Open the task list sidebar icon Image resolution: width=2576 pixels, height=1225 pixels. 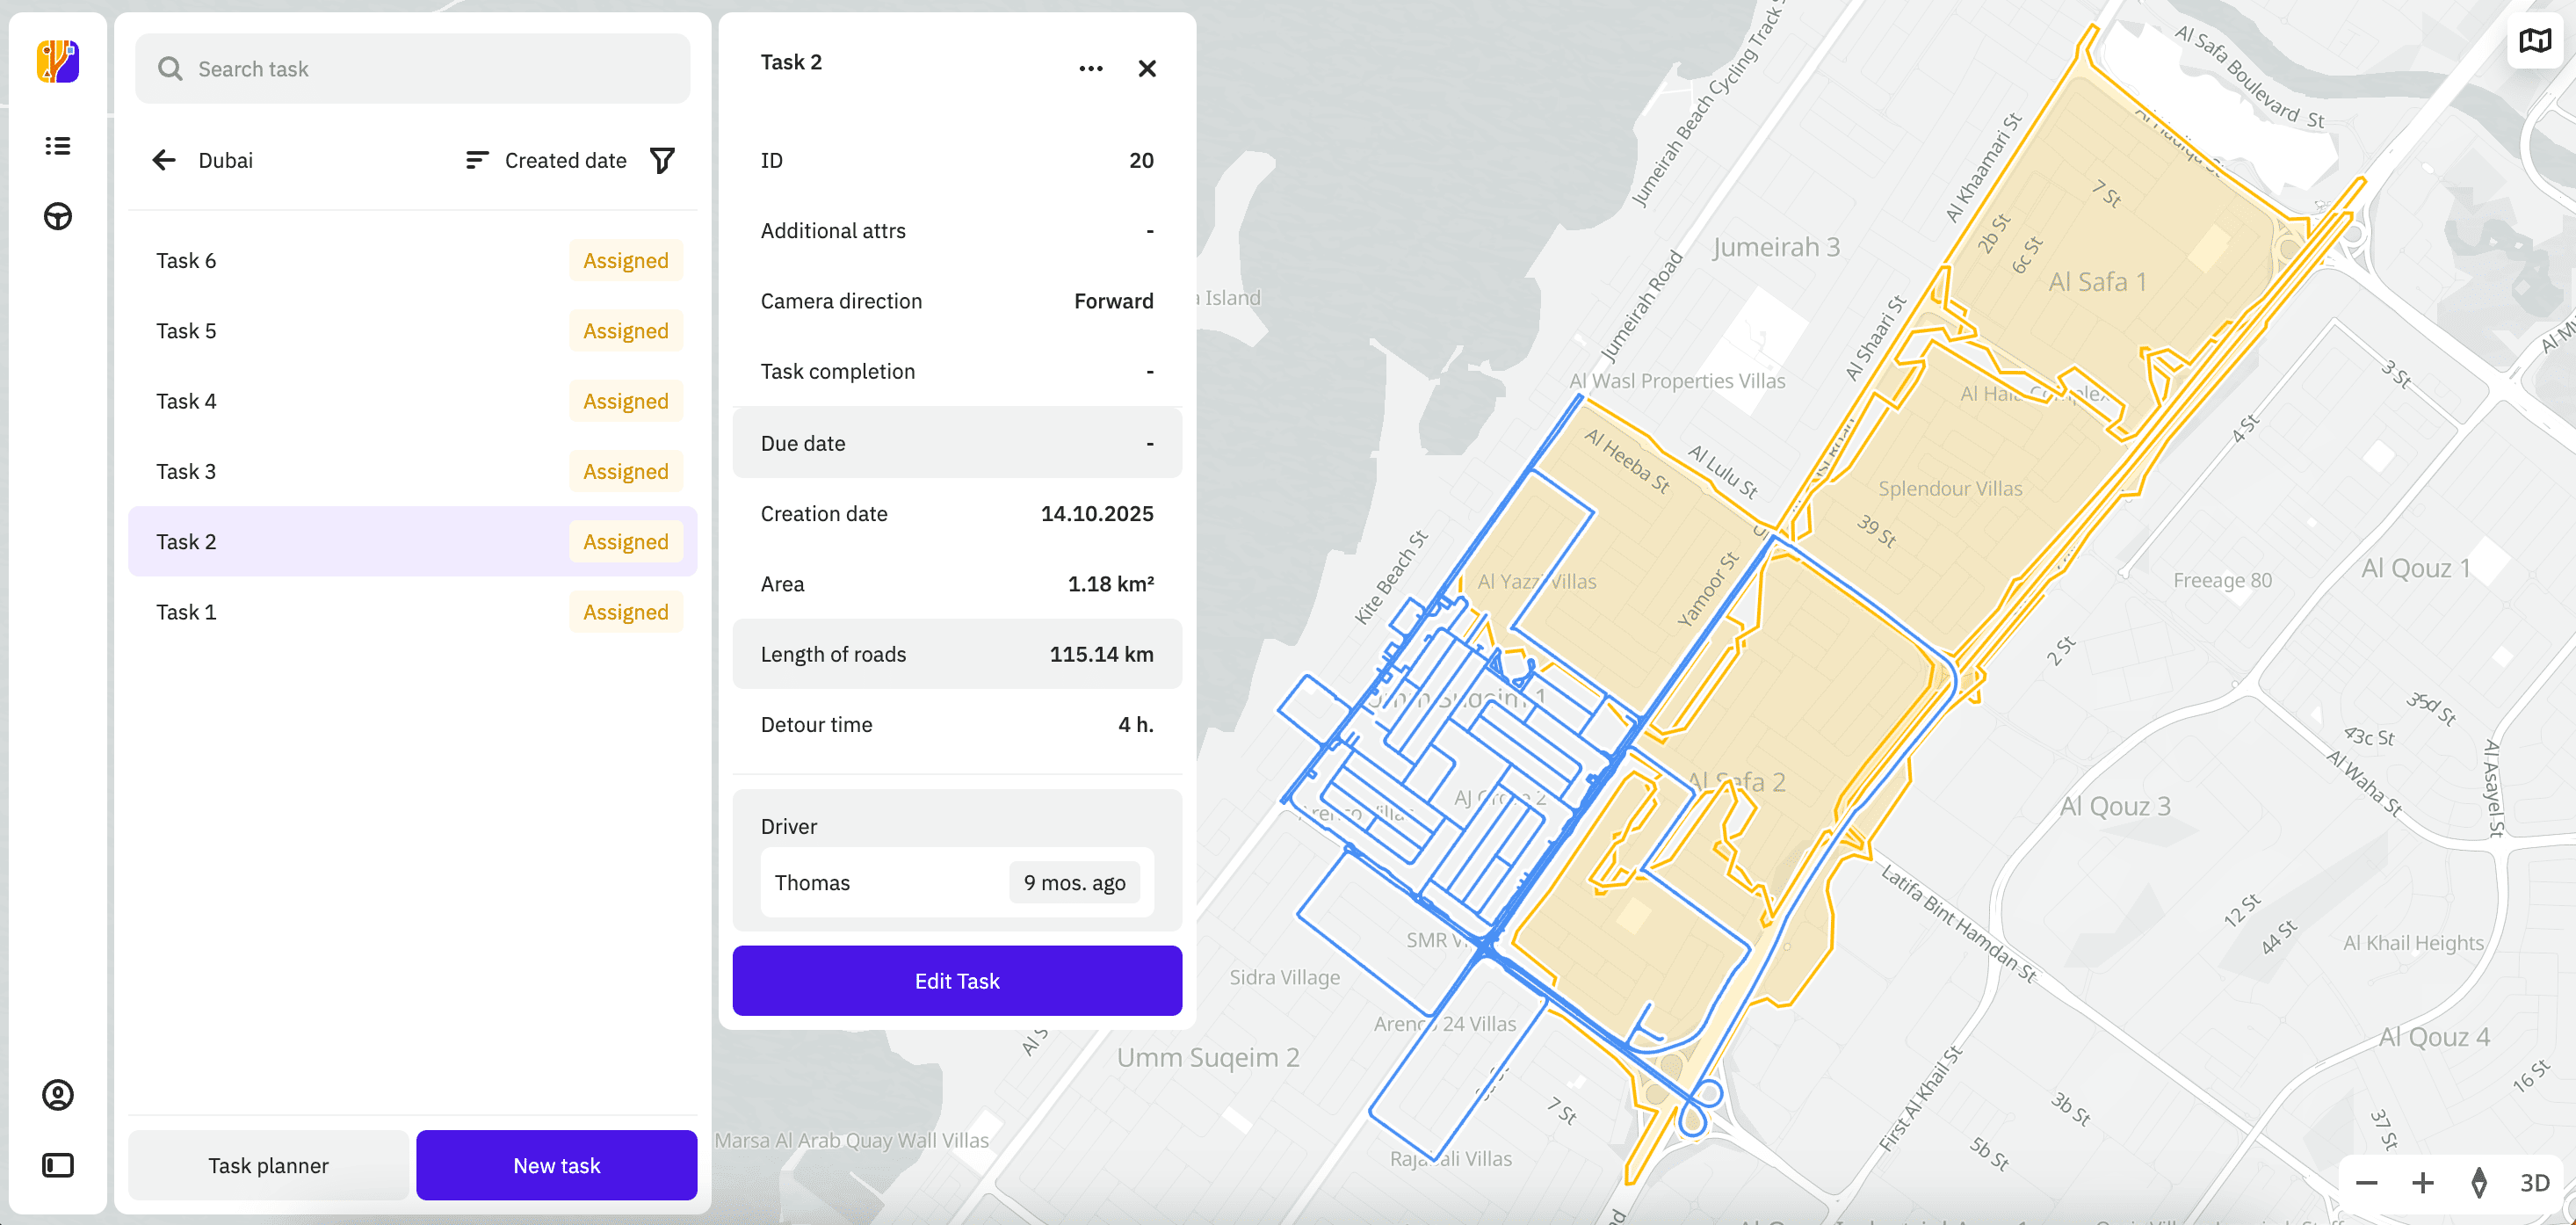(x=58, y=146)
